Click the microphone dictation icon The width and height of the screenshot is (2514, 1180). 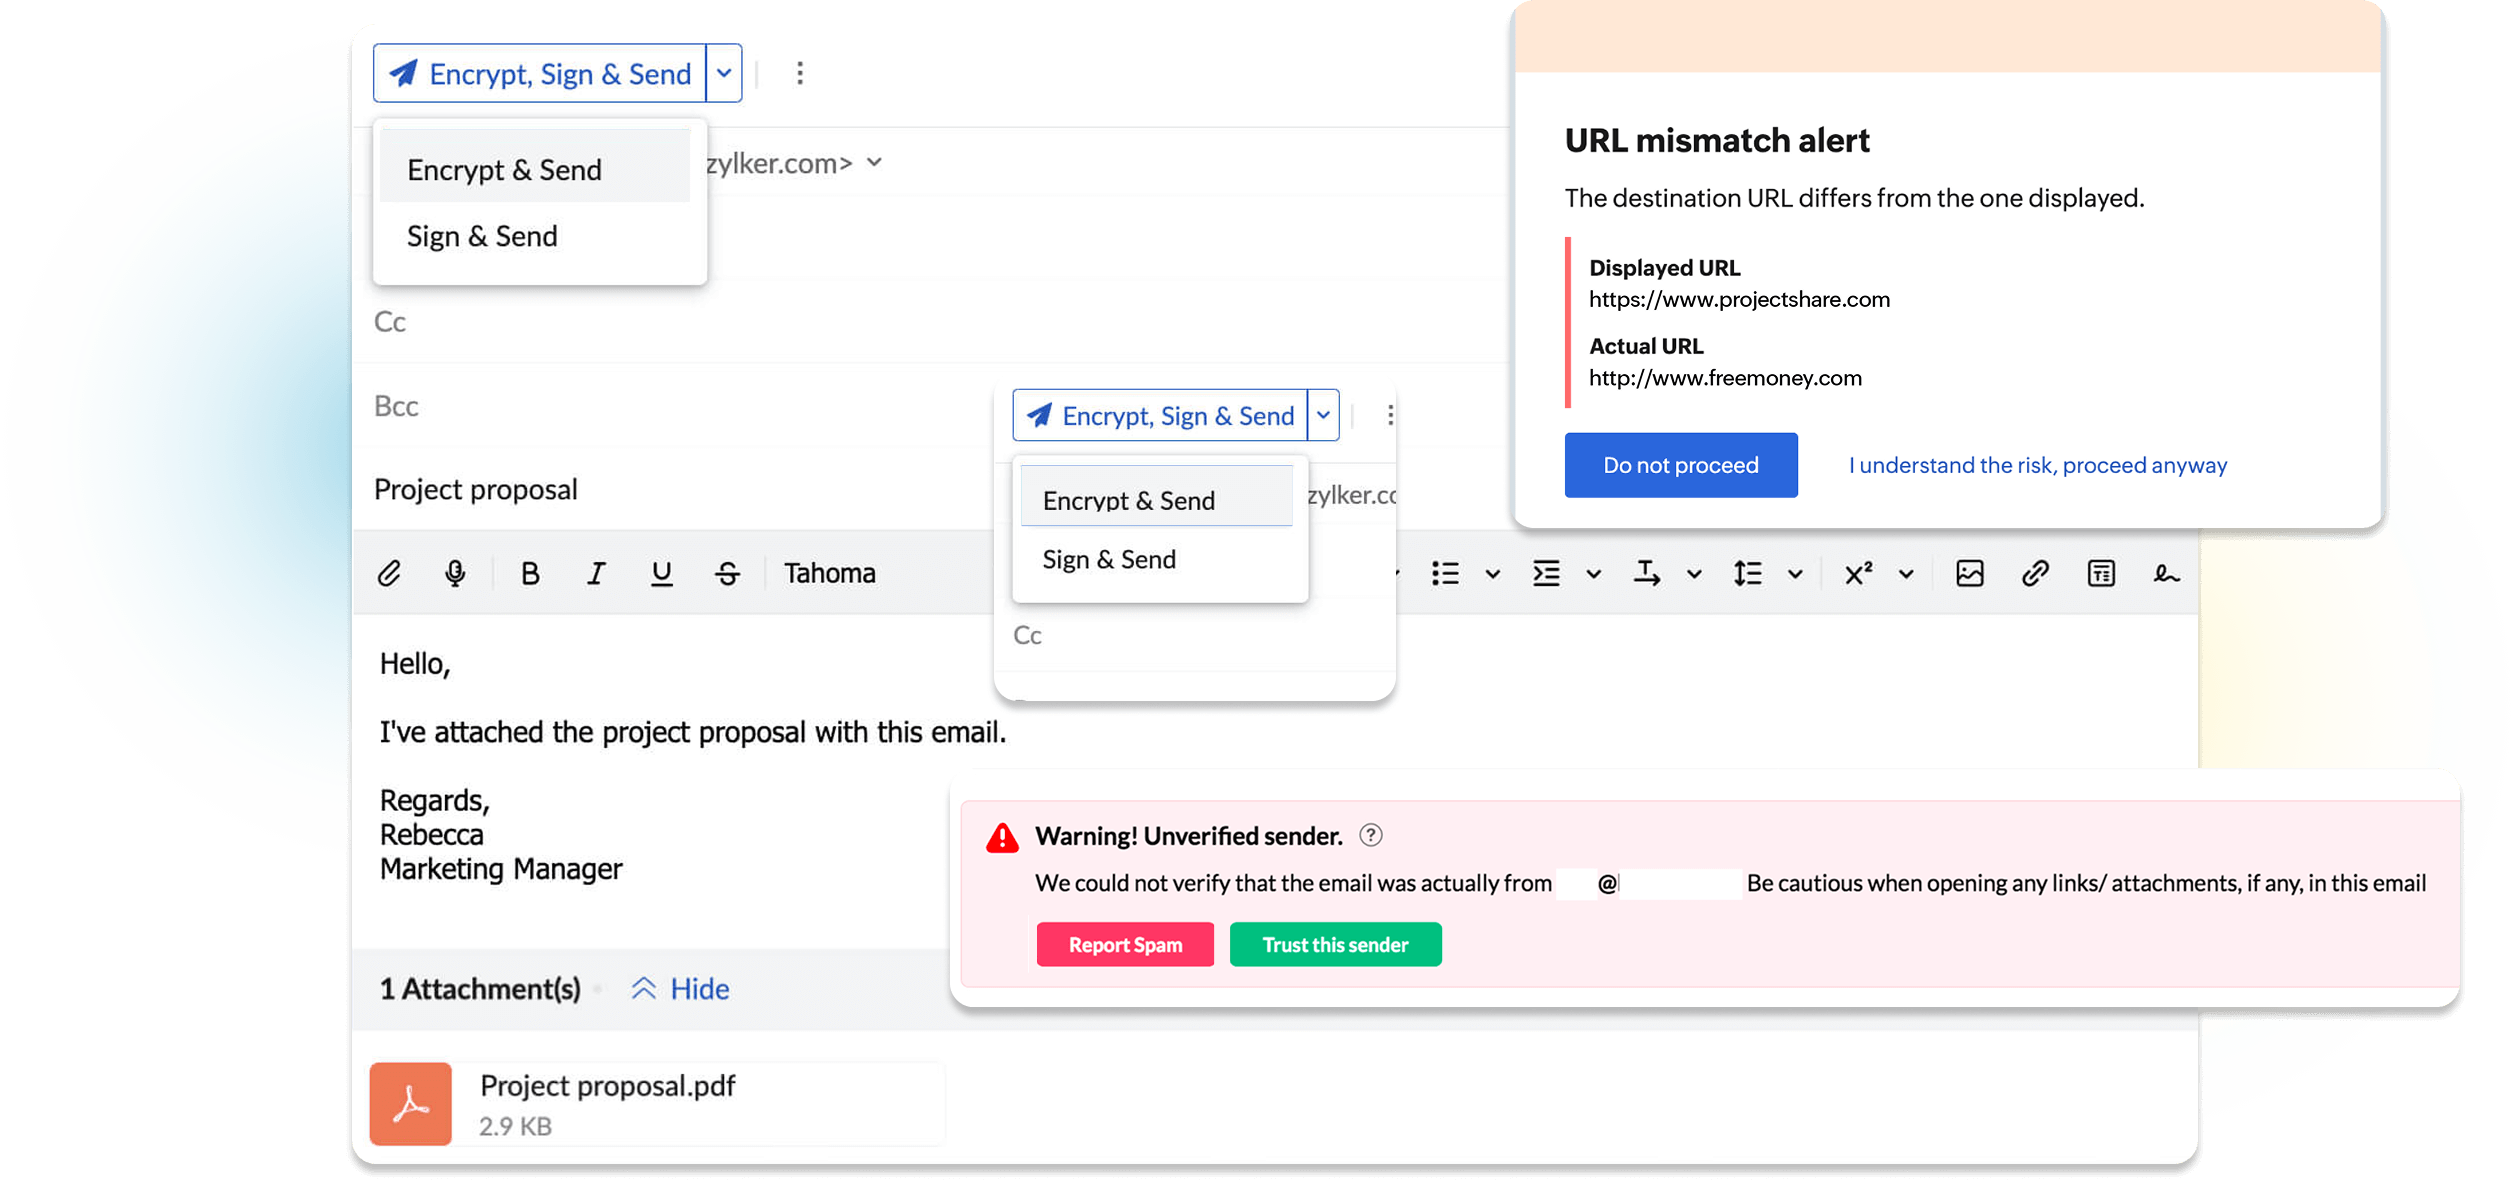point(455,573)
